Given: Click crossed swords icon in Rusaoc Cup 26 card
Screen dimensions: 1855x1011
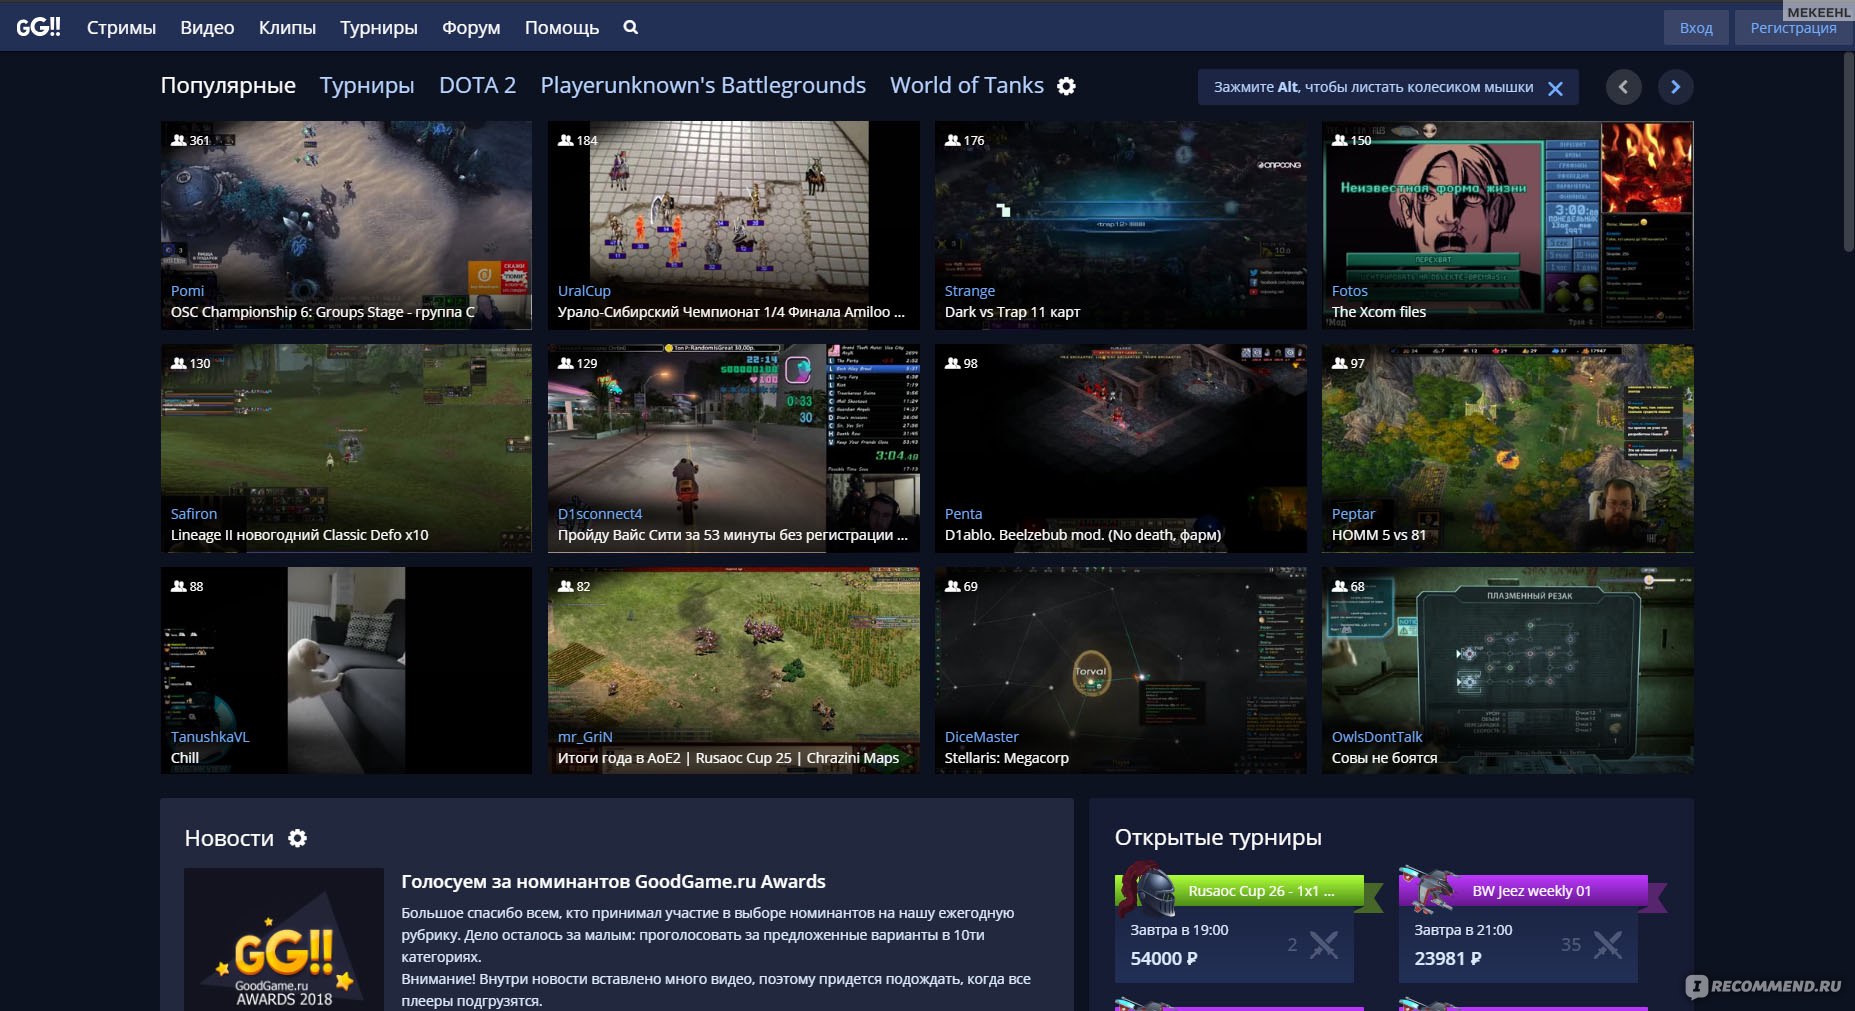Looking at the screenshot, I should pyautogui.click(x=1324, y=944).
